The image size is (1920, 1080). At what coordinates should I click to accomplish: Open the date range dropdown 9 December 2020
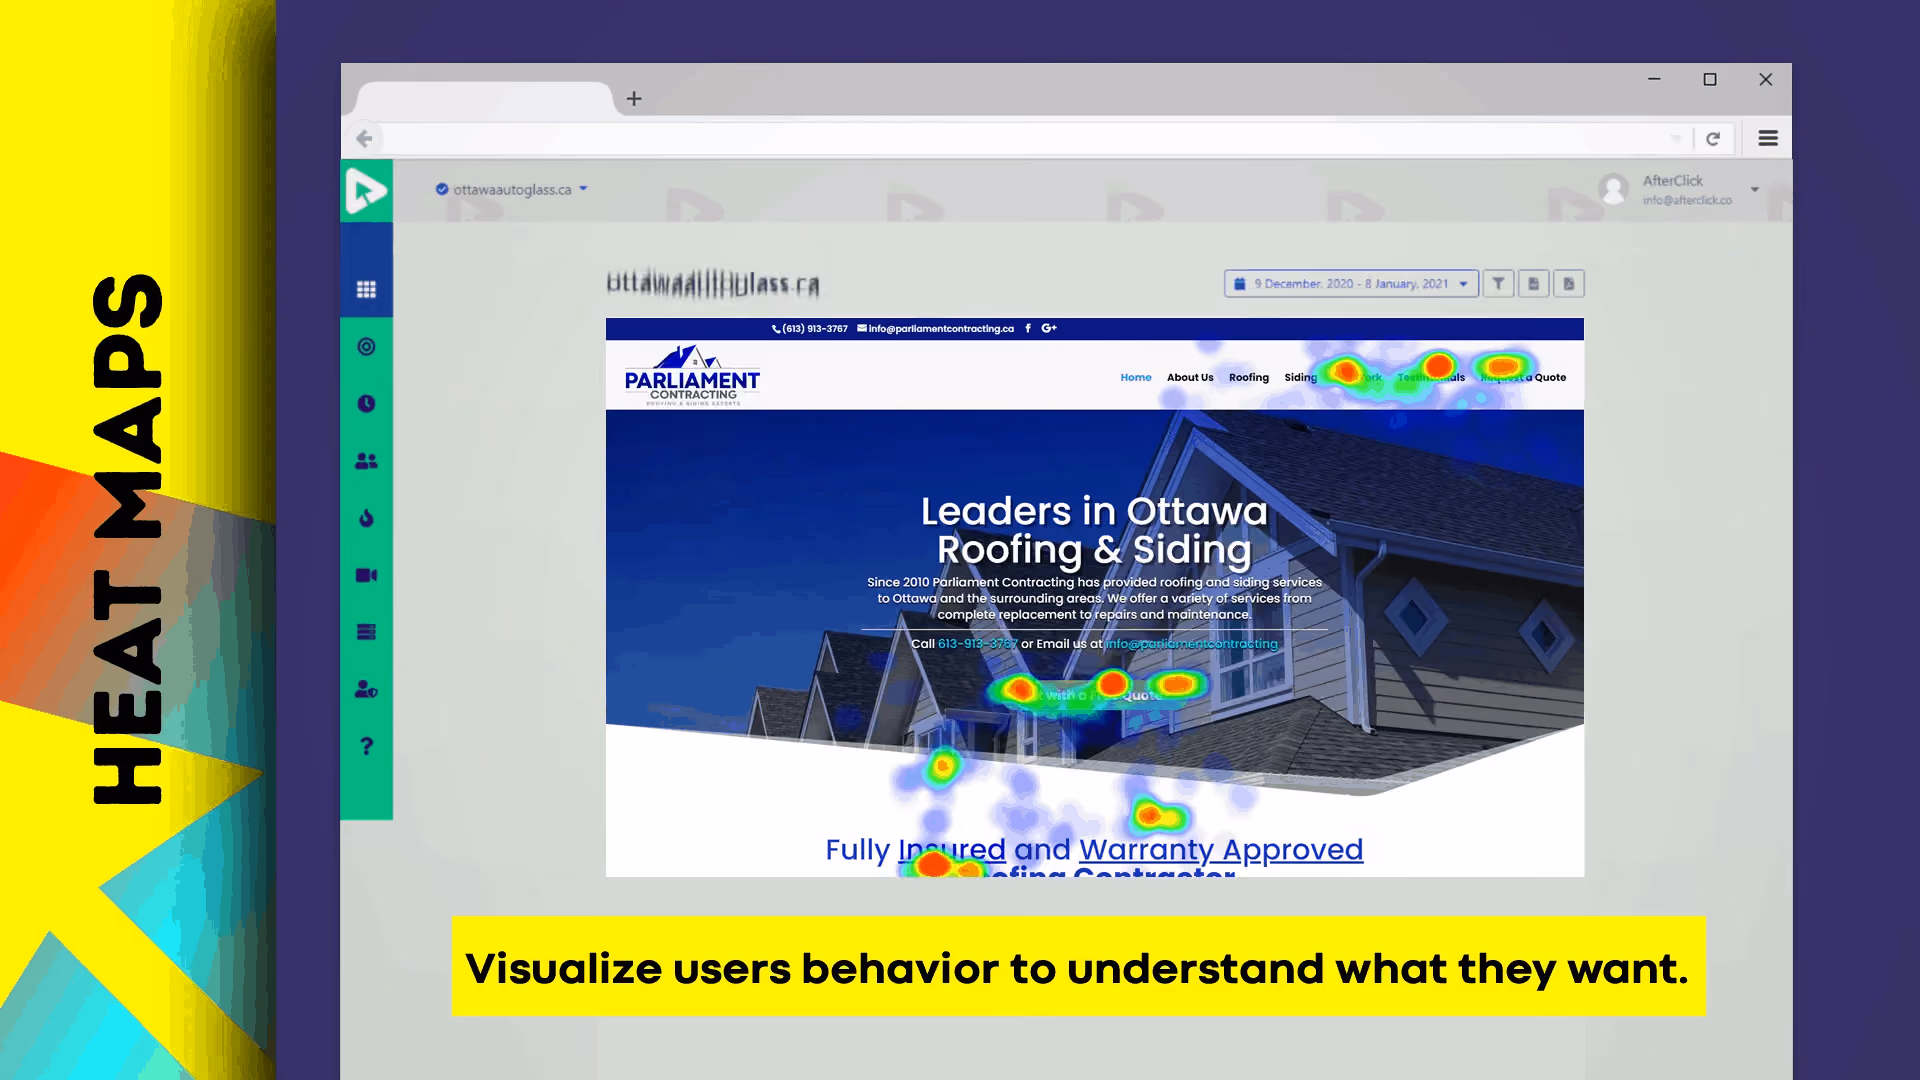(x=1351, y=284)
